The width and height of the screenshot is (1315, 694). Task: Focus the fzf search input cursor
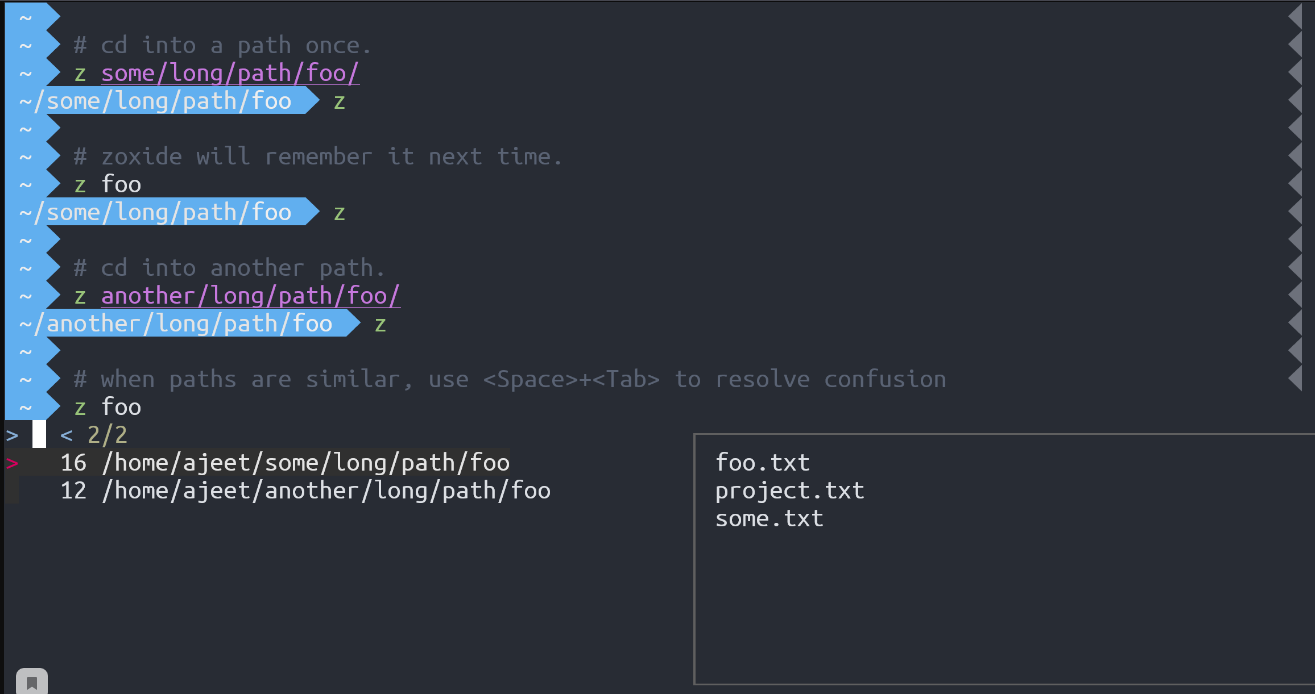[x=39, y=435]
